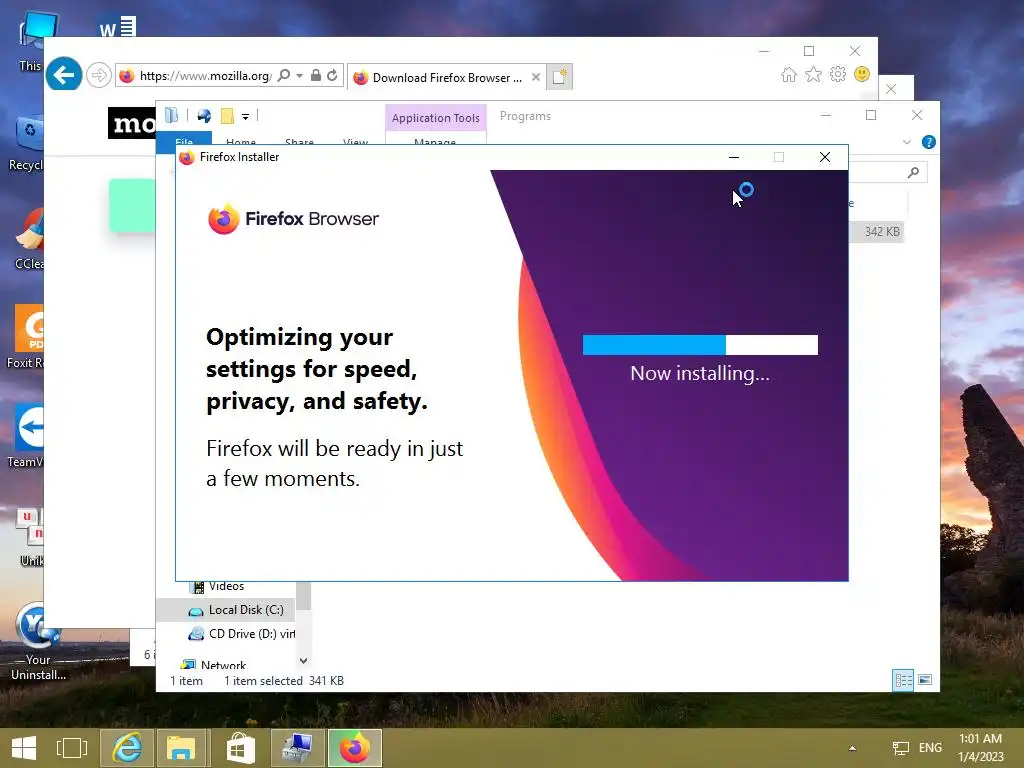This screenshot has height=768, width=1024.
Task: Click the mozilla.org address field
Action: click(205, 76)
